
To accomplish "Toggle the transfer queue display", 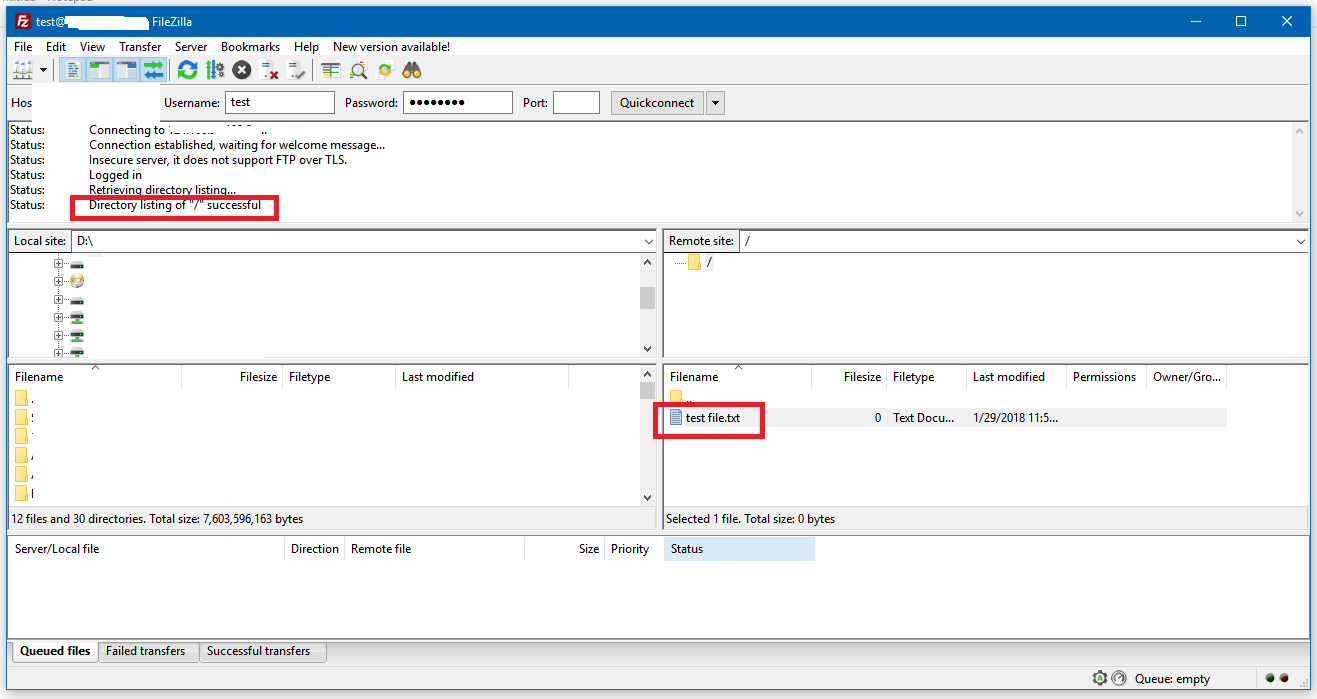I will click(153, 70).
